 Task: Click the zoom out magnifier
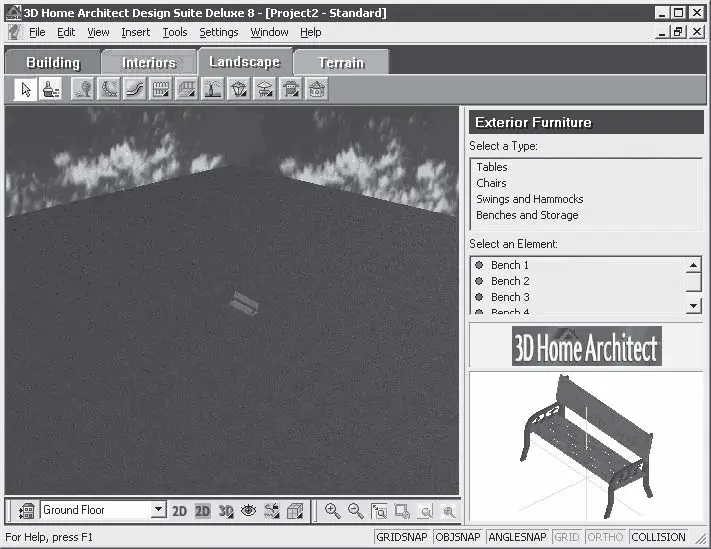tap(355, 511)
